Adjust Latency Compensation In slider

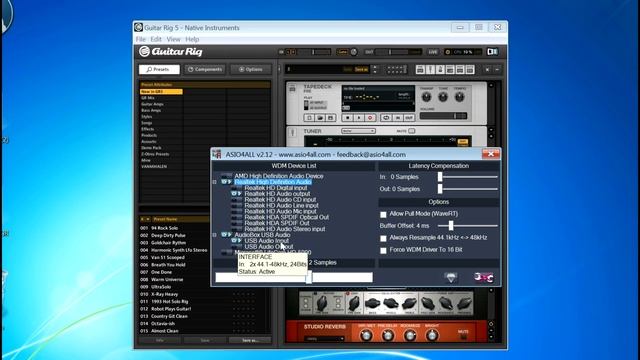click(x=440, y=177)
